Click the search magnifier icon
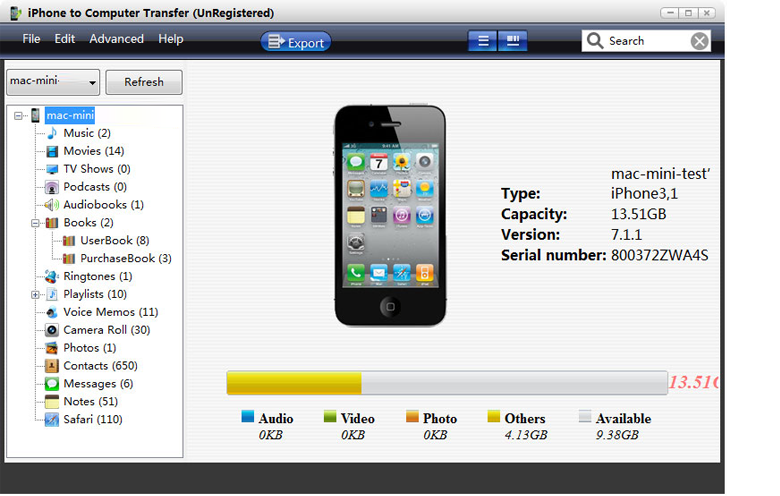Viewport: 780px width, 496px height. (594, 40)
